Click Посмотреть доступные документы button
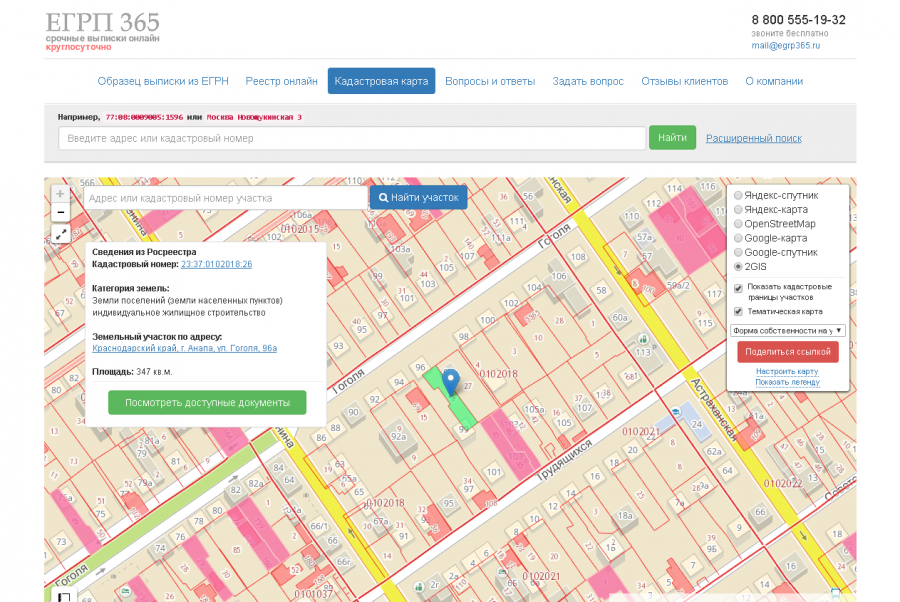The width and height of the screenshot is (900, 602). coord(207,402)
